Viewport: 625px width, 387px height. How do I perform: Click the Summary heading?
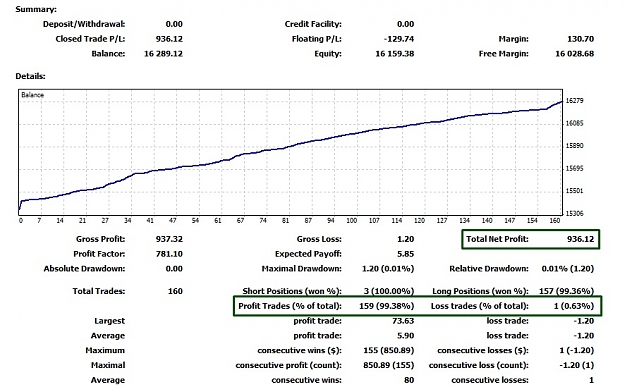click(36, 9)
